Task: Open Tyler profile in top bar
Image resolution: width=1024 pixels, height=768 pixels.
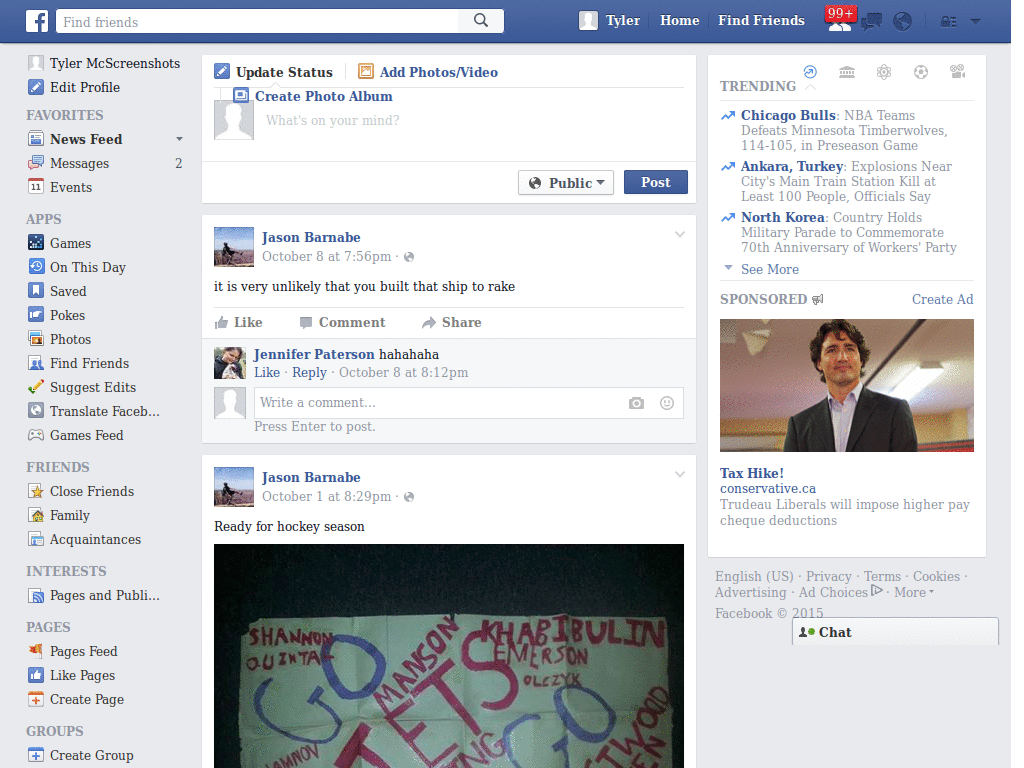Action: coord(609,20)
